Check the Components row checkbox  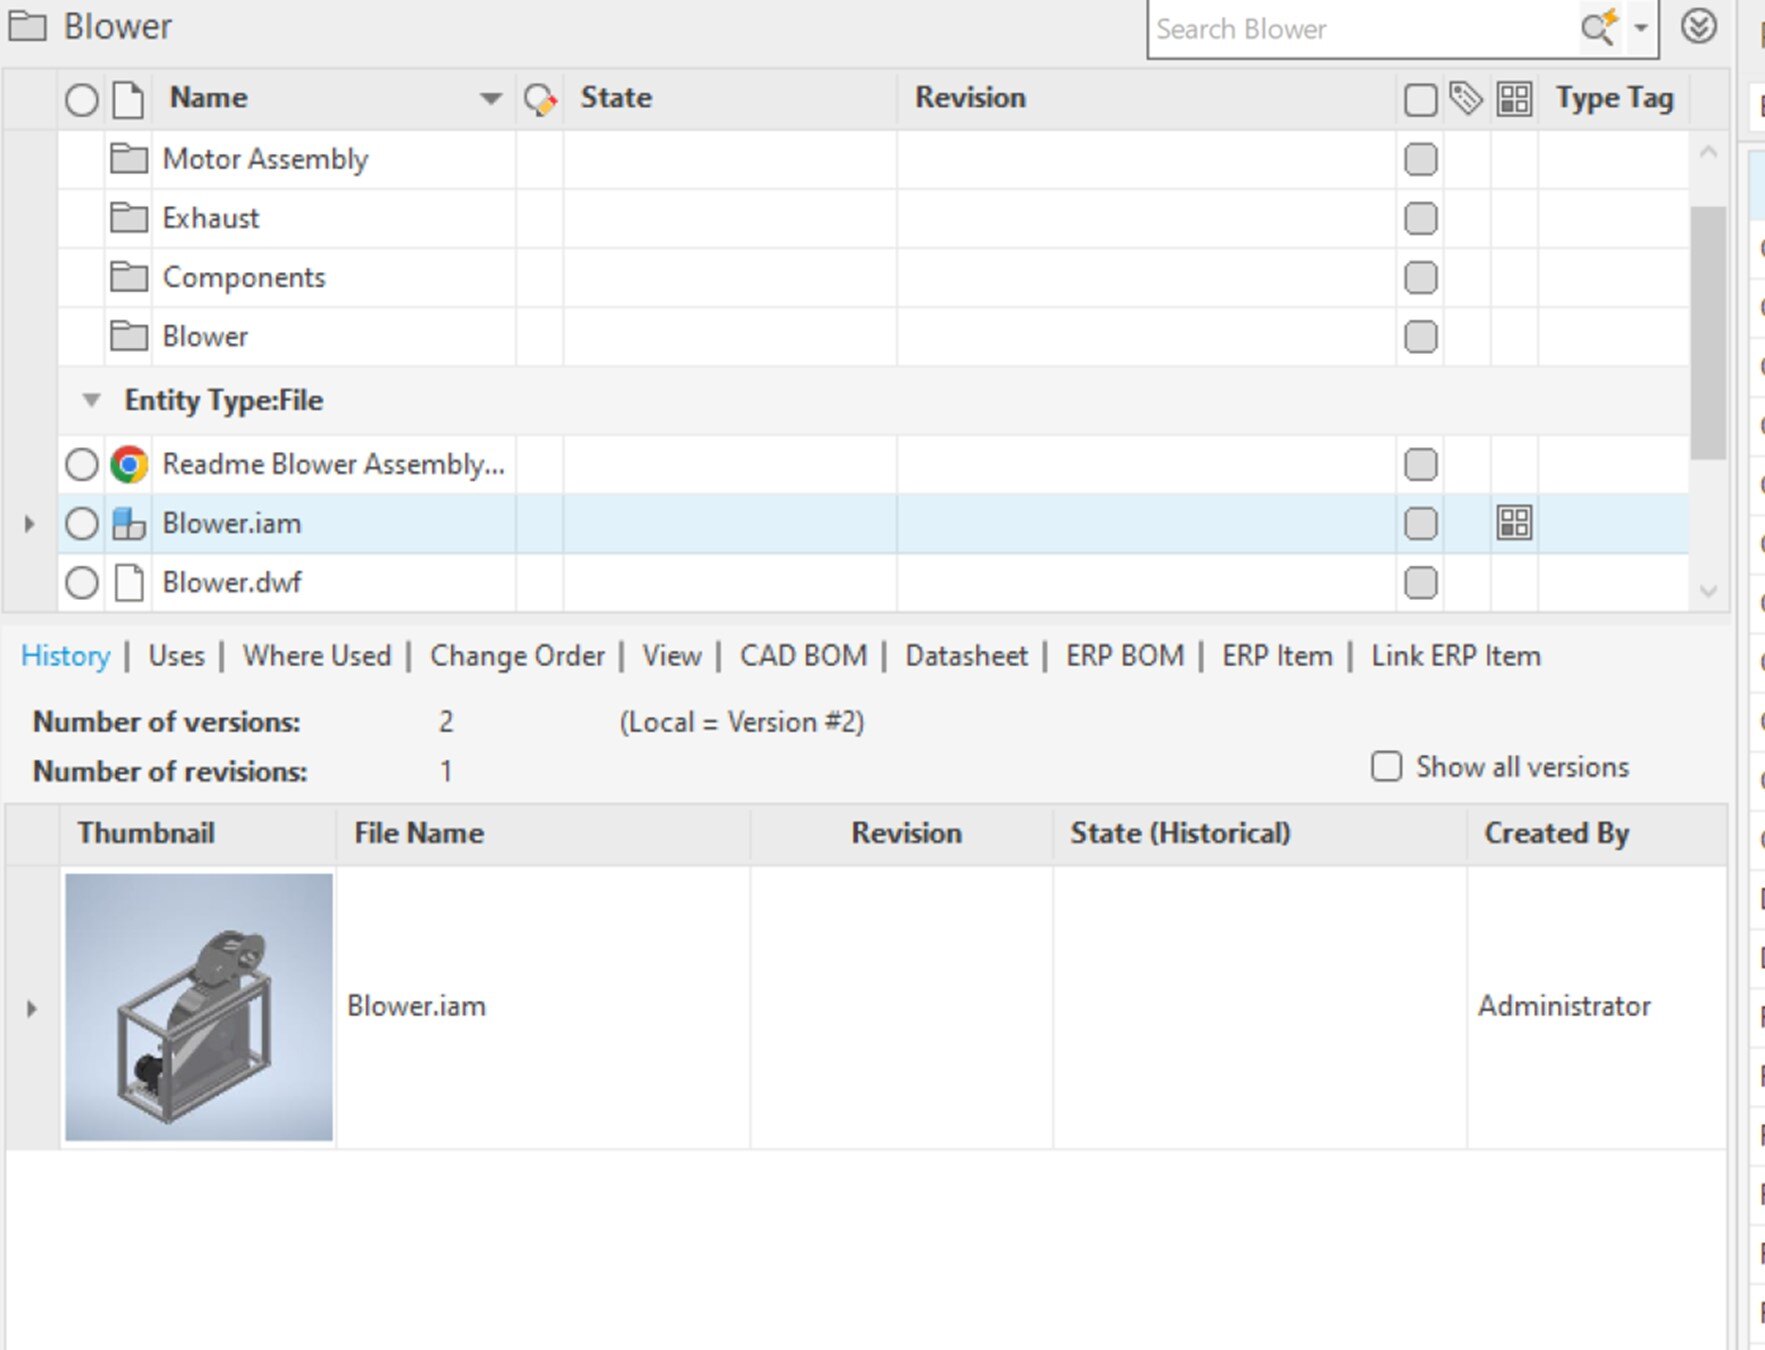pos(1420,277)
